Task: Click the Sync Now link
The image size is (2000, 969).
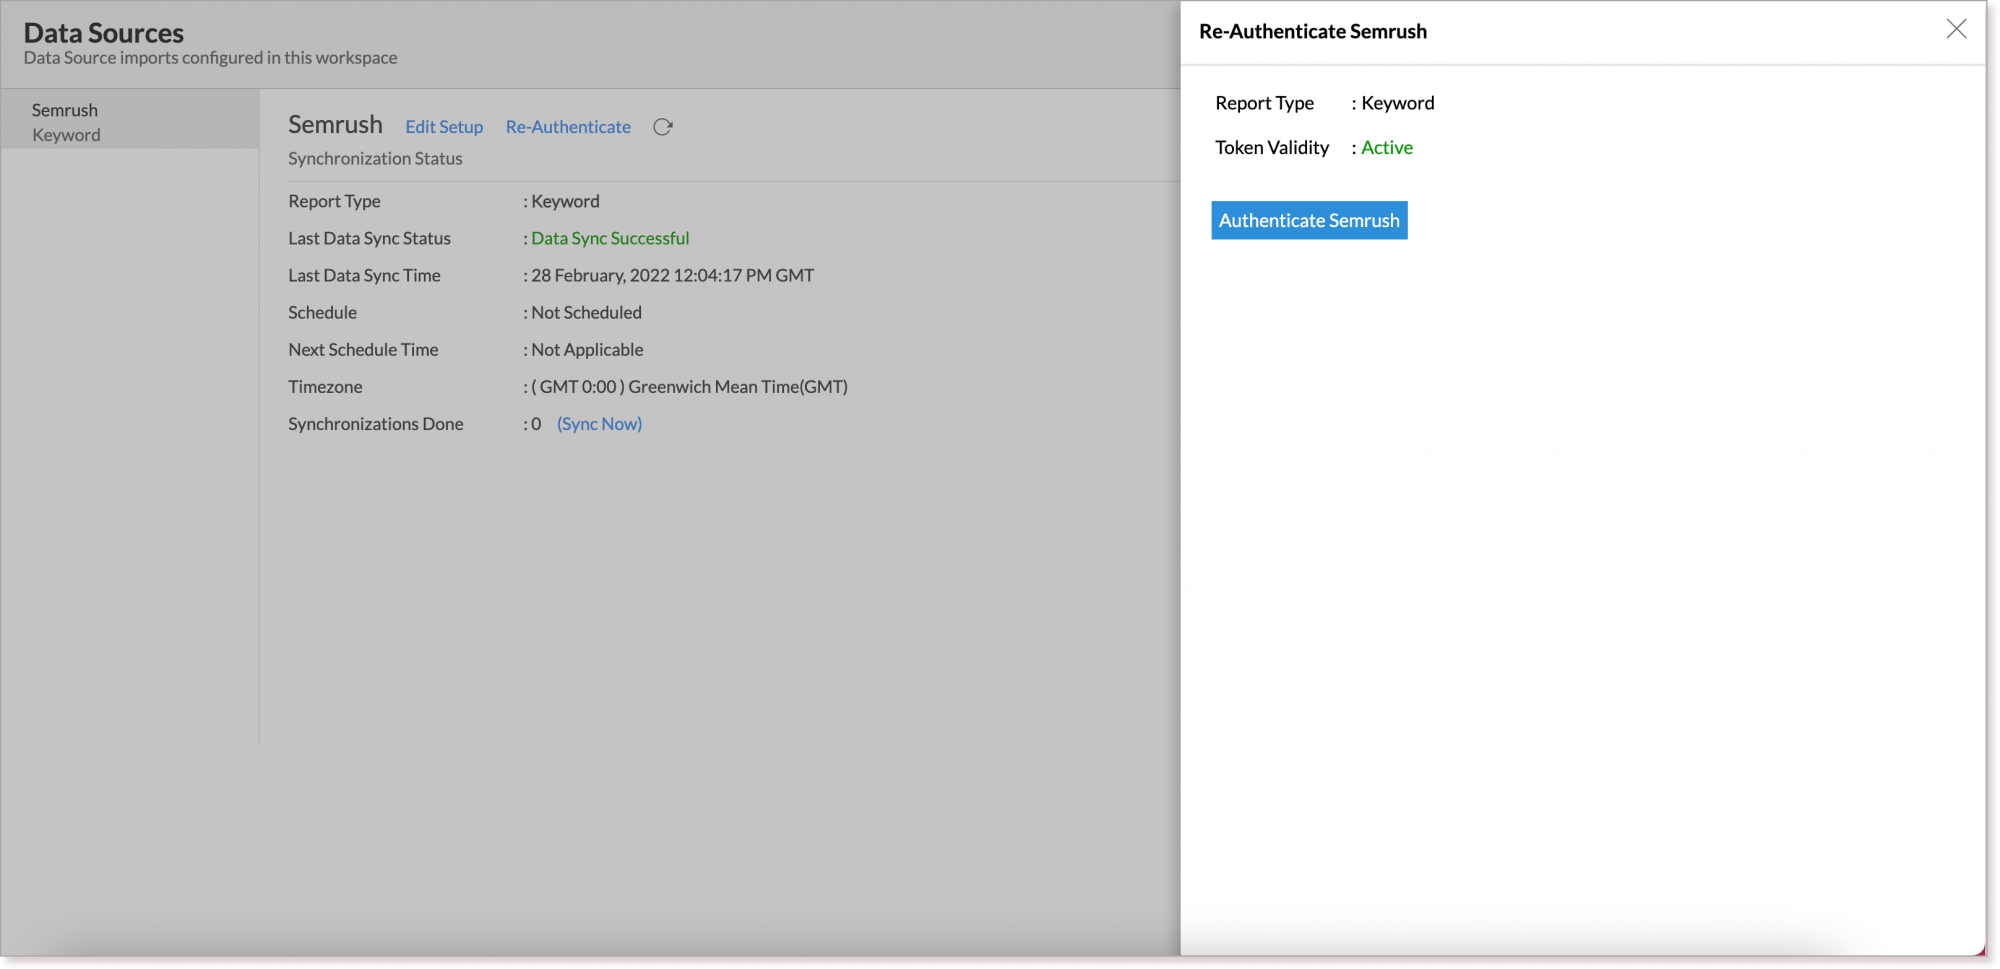Action: (x=599, y=424)
